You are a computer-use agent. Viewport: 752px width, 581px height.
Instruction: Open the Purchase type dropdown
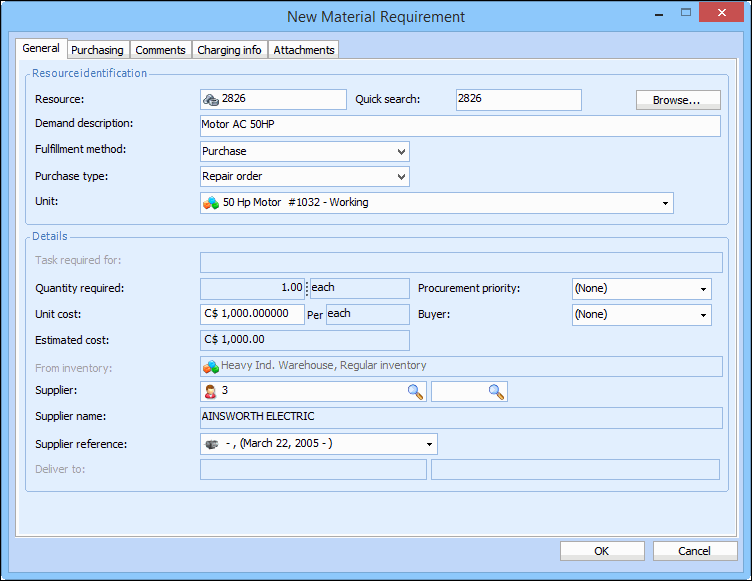401,177
